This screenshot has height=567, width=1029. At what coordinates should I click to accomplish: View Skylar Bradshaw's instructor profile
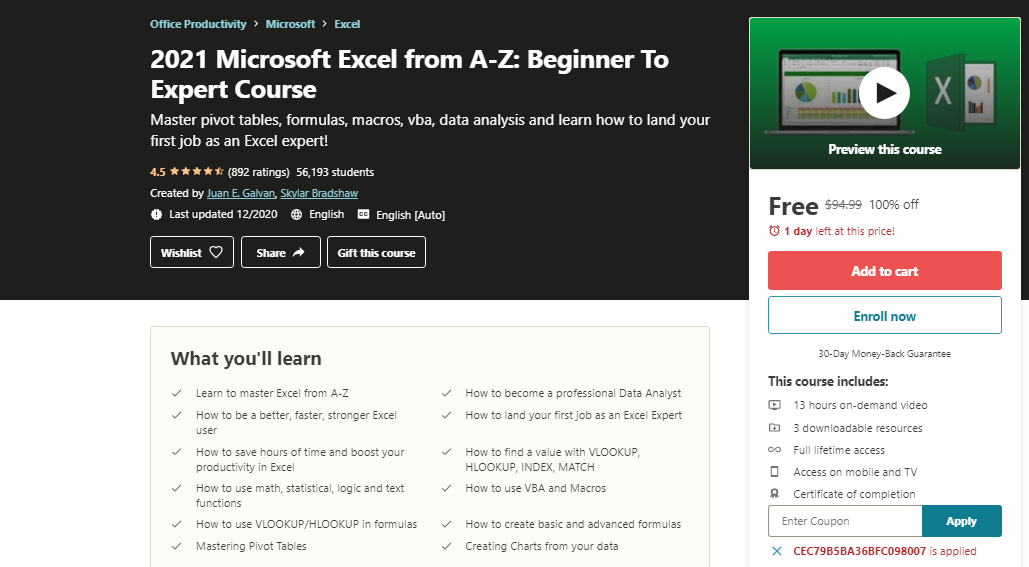(319, 193)
